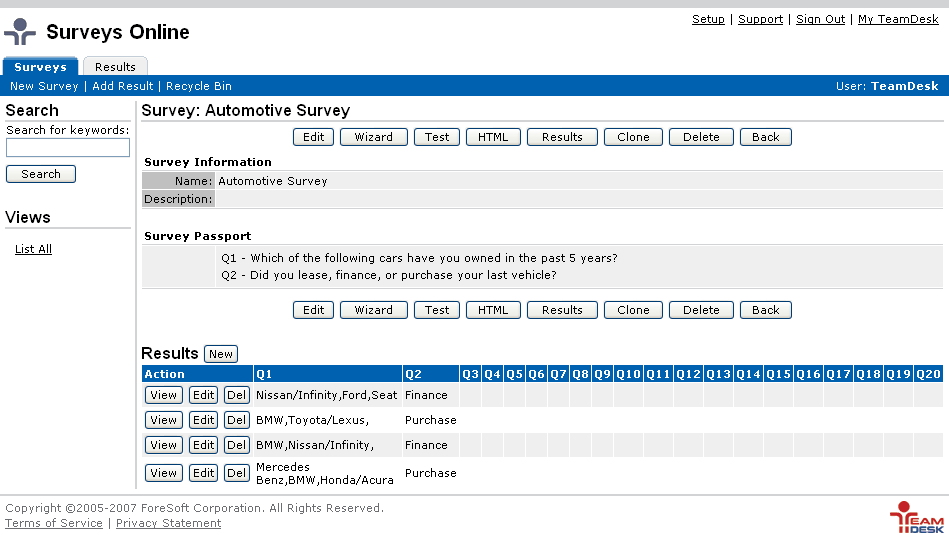Screen dimensions: 949x539
Task: Click the bottom Delete button
Action: click(x=701, y=310)
